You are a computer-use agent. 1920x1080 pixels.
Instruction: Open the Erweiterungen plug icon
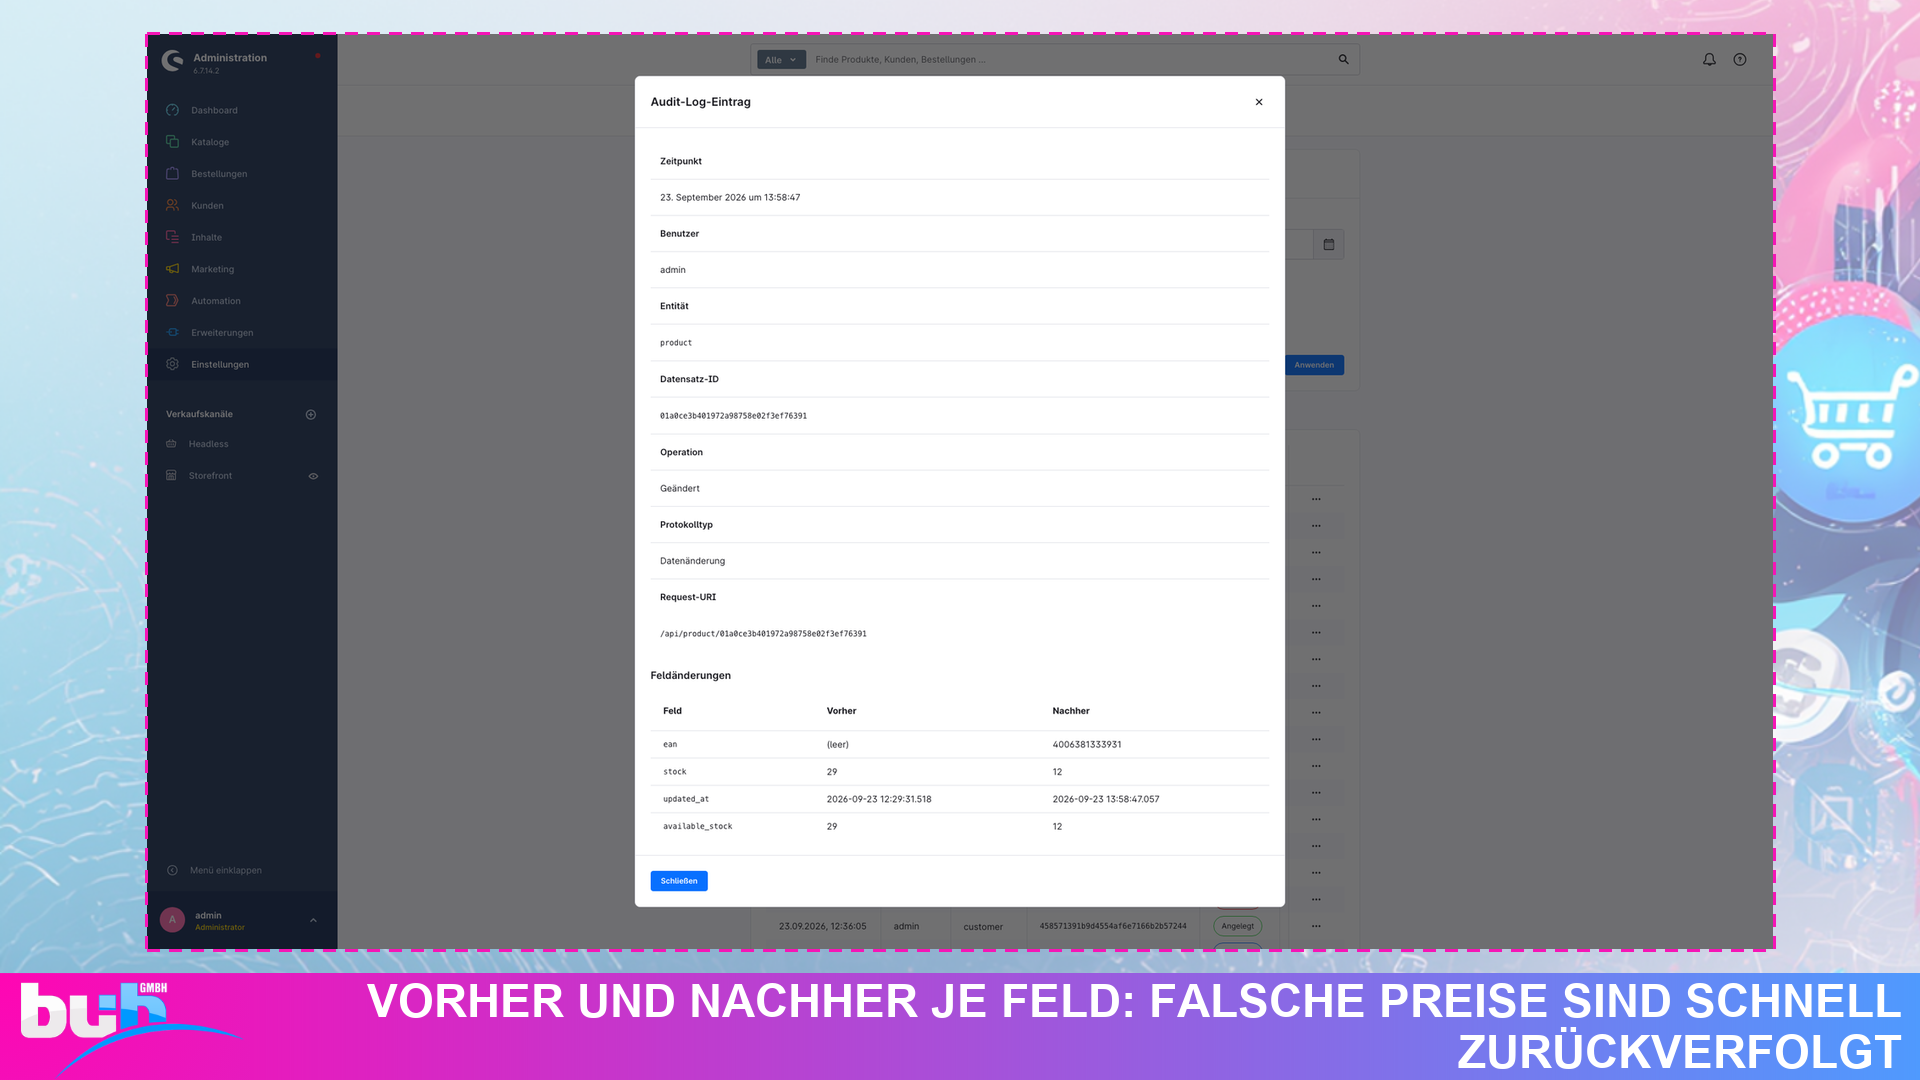point(172,332)
